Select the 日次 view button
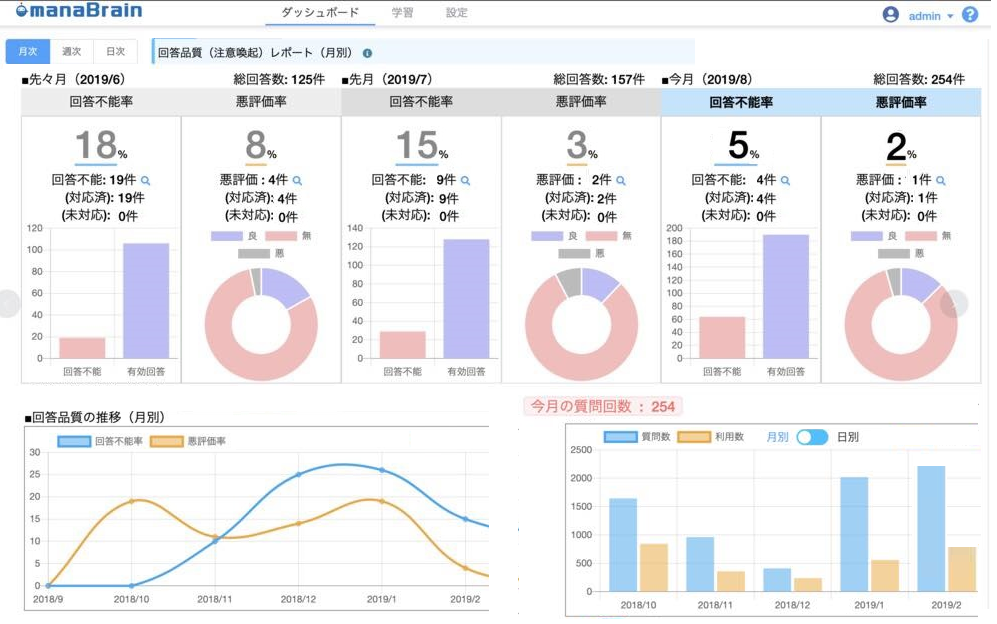This screenshot has width=997, height=624. [x=115, y=50]
